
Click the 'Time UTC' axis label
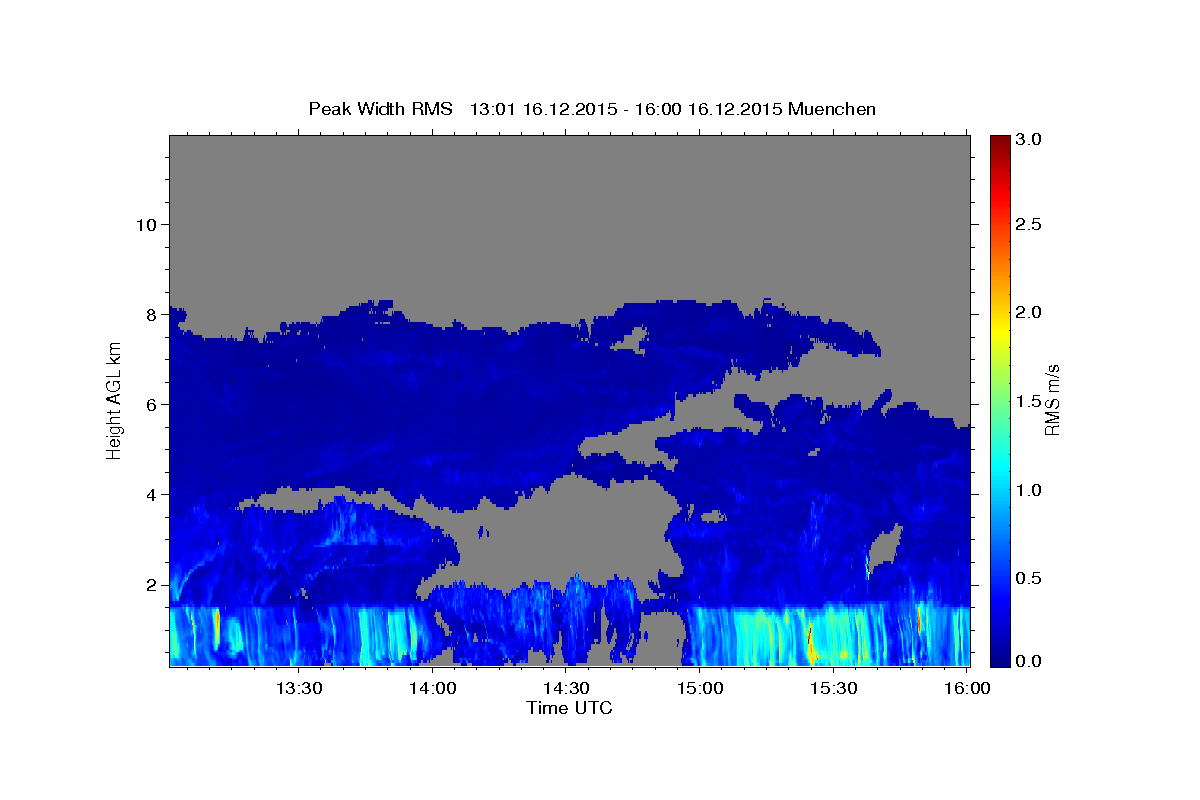click(x=569, y=708)
